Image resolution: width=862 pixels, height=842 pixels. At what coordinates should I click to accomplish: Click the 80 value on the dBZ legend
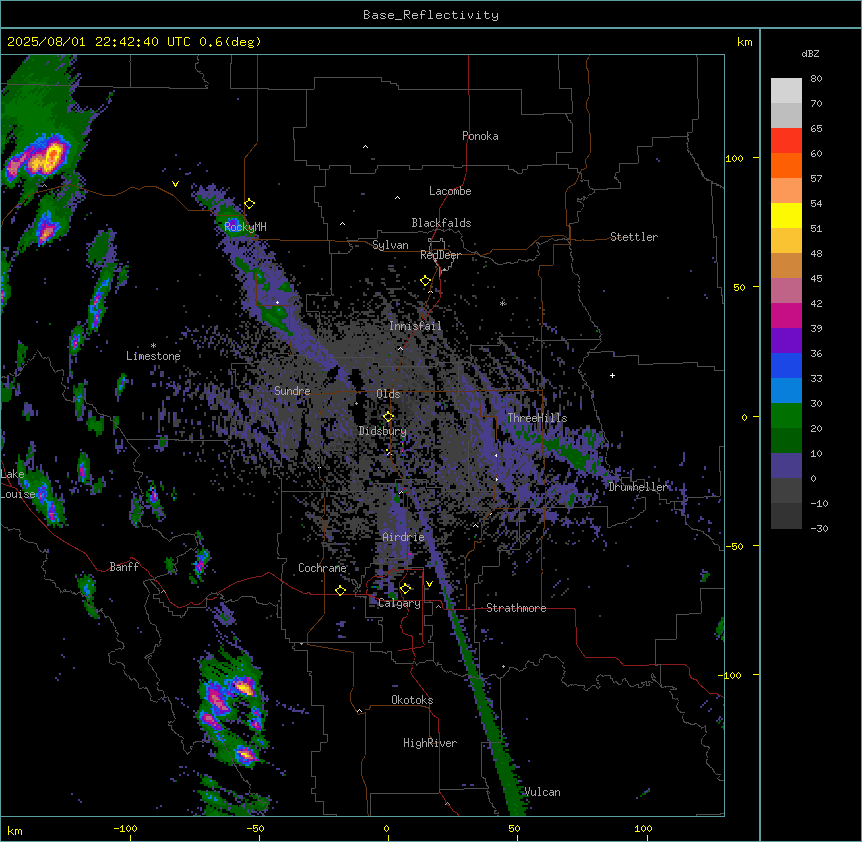pyautogui.click(x=816, y=79)
